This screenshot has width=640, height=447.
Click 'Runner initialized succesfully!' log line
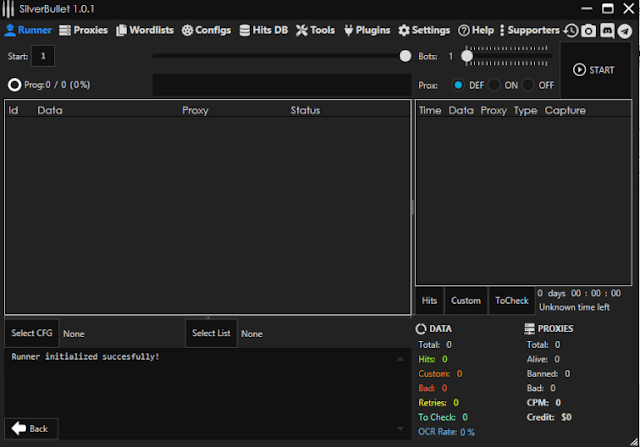85,357
